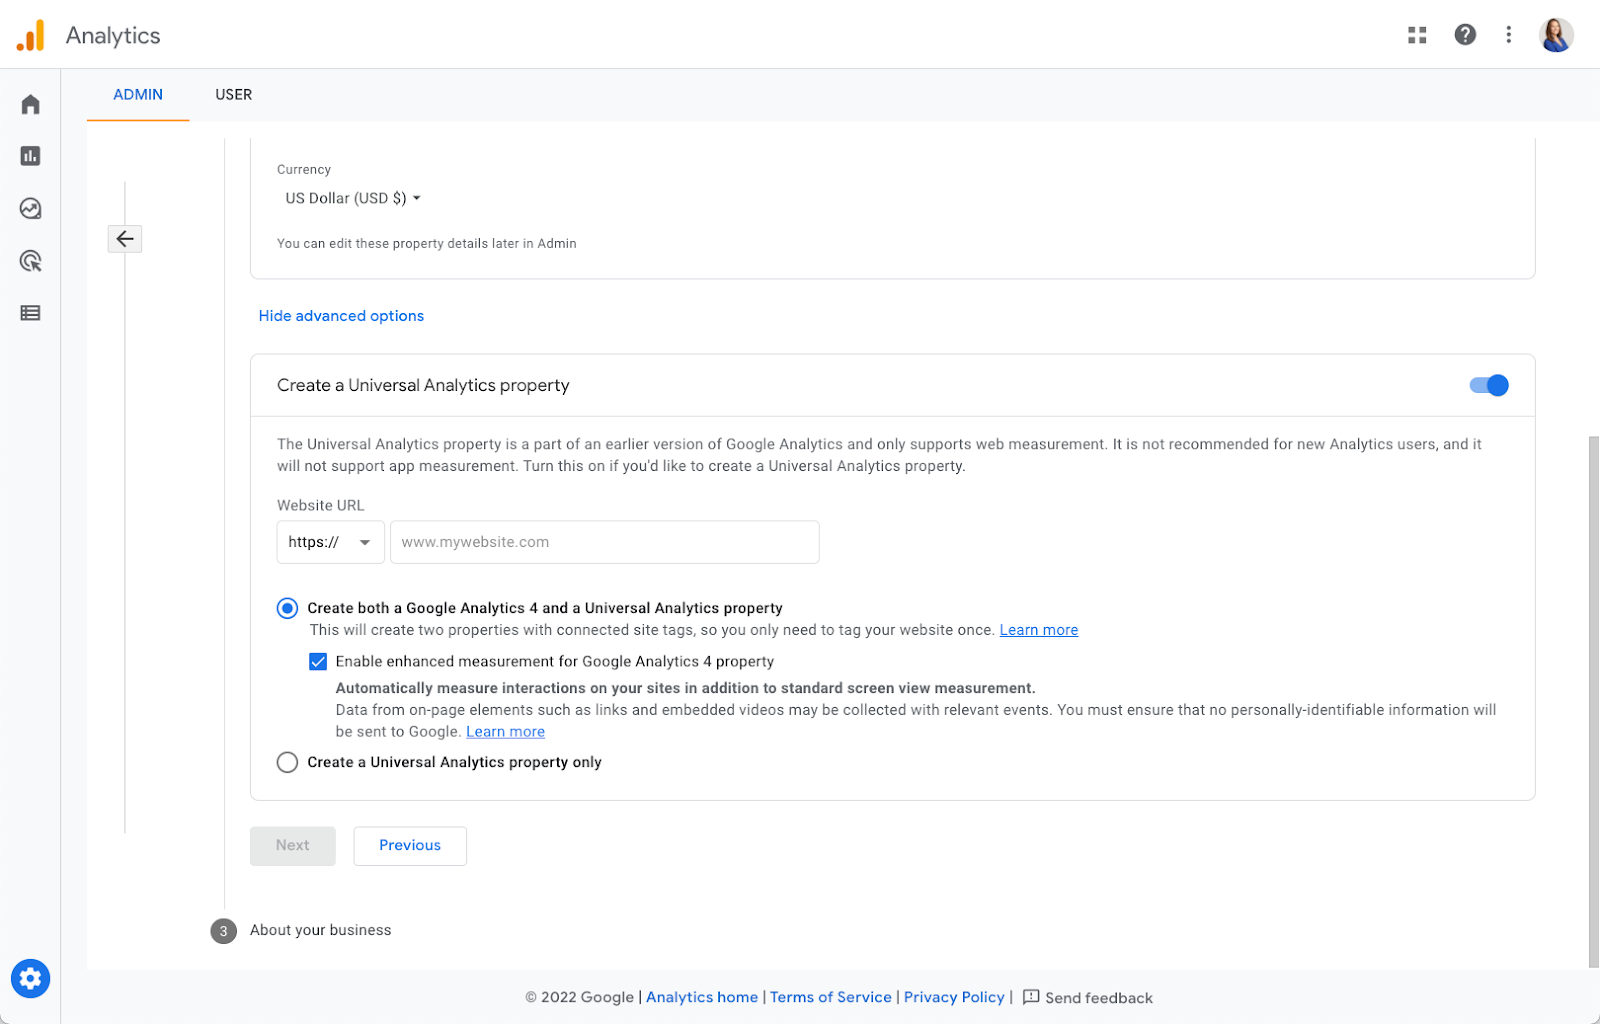Expand the https:// protocol dropdown

(330, 542)
